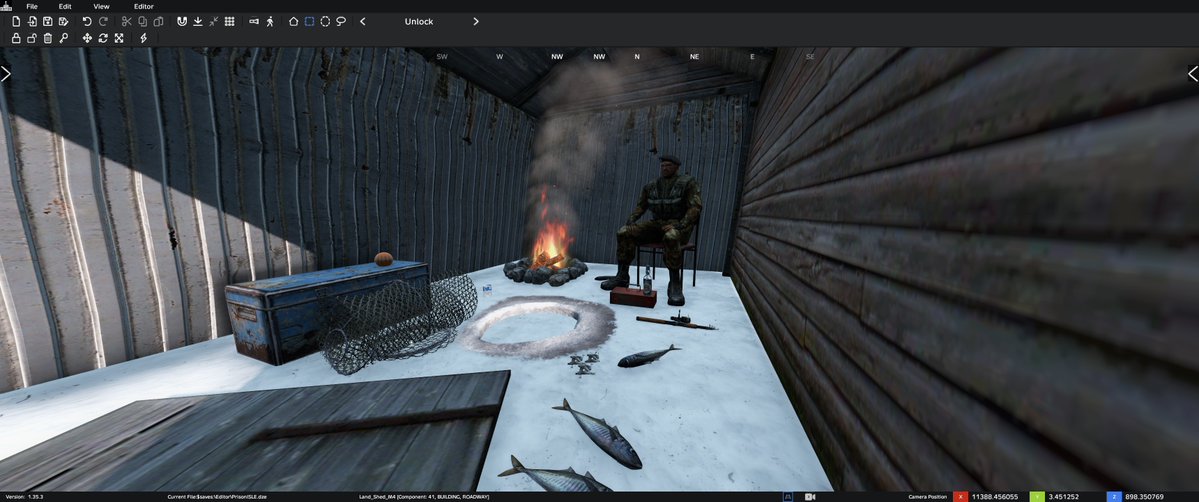Select the circle selection tool
This screenshot has width=1199, height=502.
click(325, 21)
